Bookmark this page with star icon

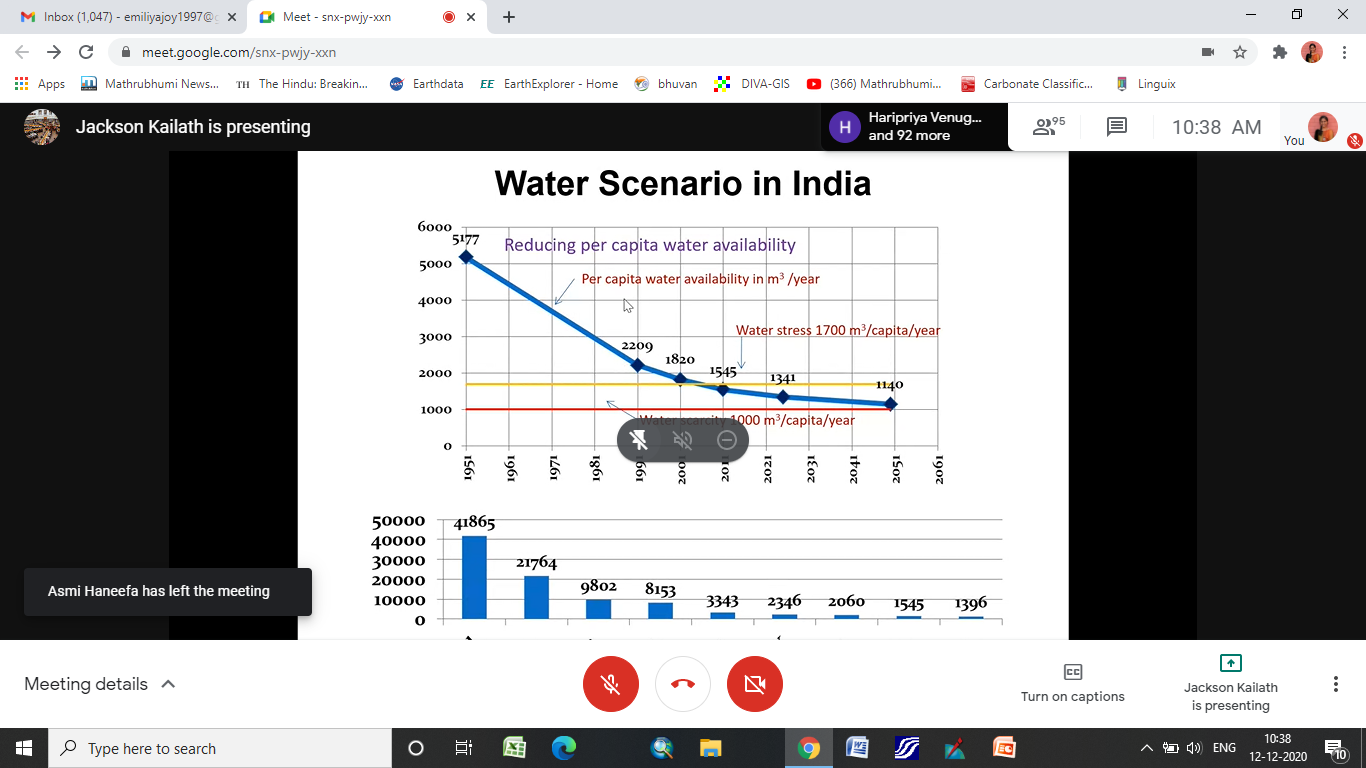click(x=1240, y=52)
